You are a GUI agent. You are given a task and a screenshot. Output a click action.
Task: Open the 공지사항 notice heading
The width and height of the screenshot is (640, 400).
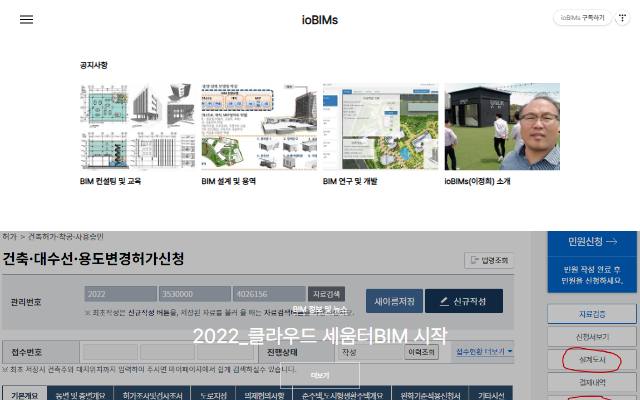(x=94, y=65)
